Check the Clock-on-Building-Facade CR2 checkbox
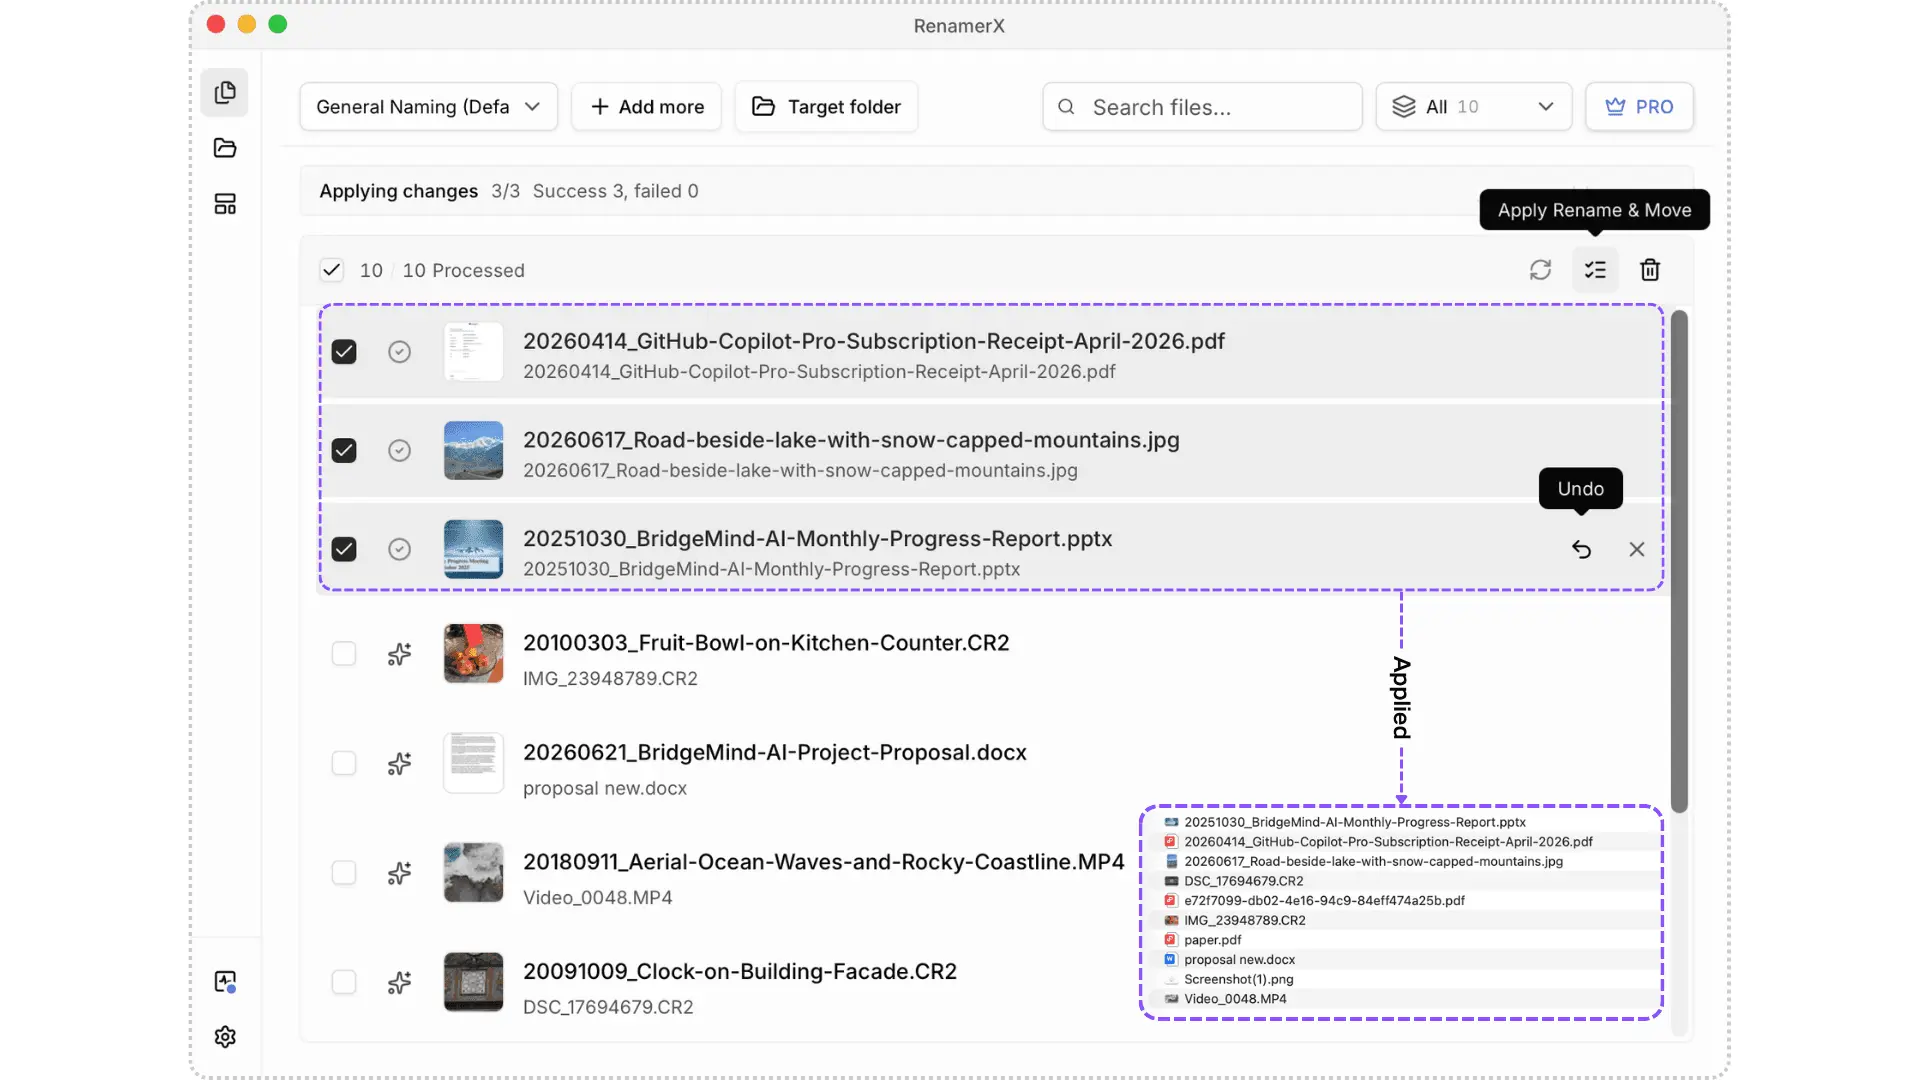The width and height of the screenshot is (1920, 1080). (x=344, y=983)
